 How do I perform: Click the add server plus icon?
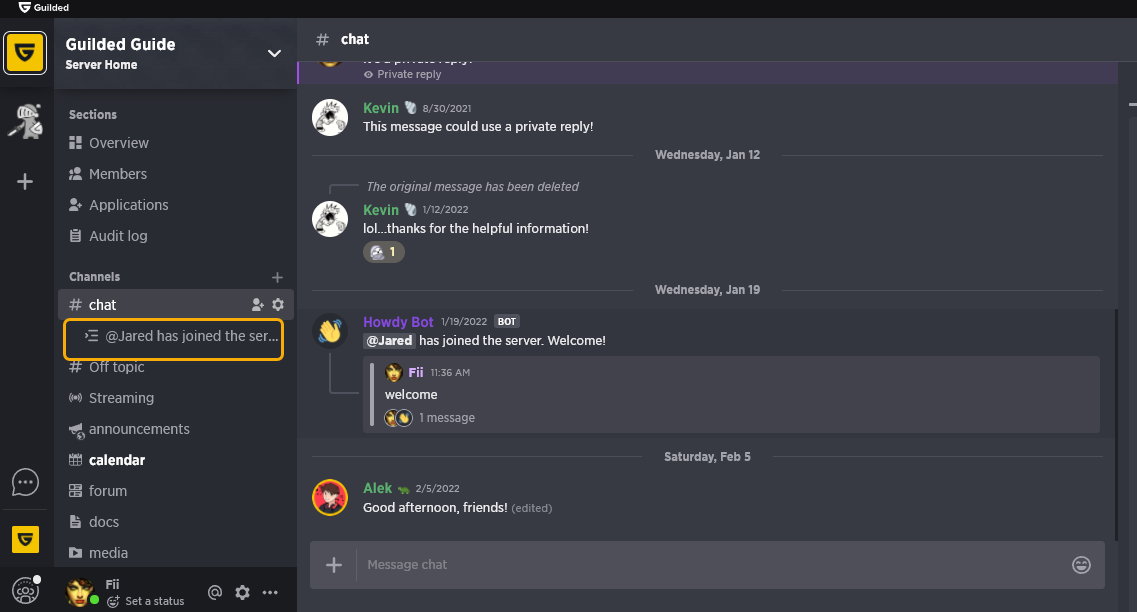point(25,181)
